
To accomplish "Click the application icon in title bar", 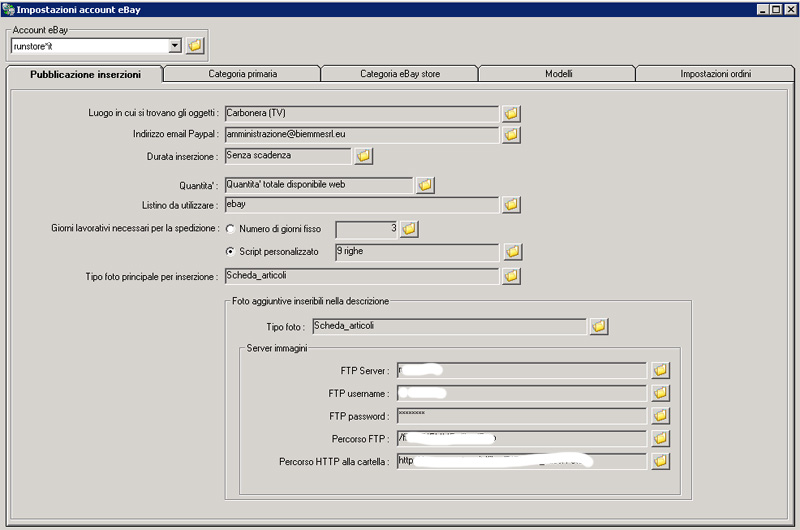I will point(8,9).
